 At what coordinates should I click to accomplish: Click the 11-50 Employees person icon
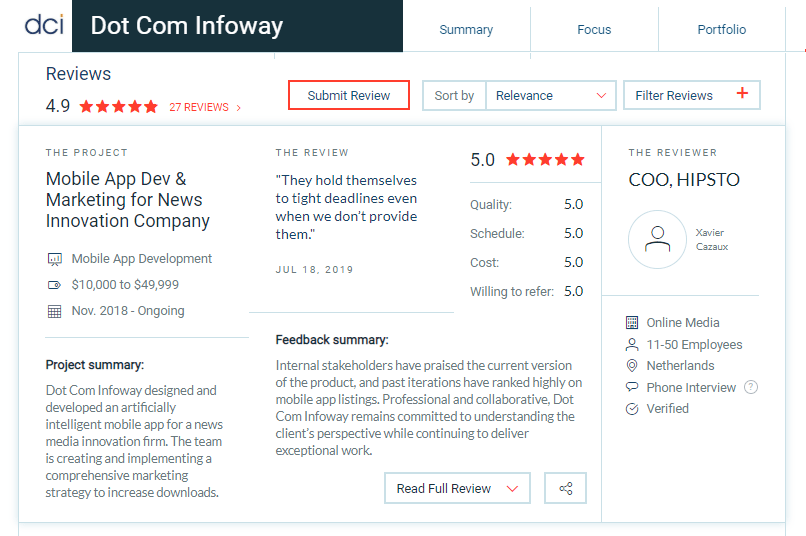point(632,344)
